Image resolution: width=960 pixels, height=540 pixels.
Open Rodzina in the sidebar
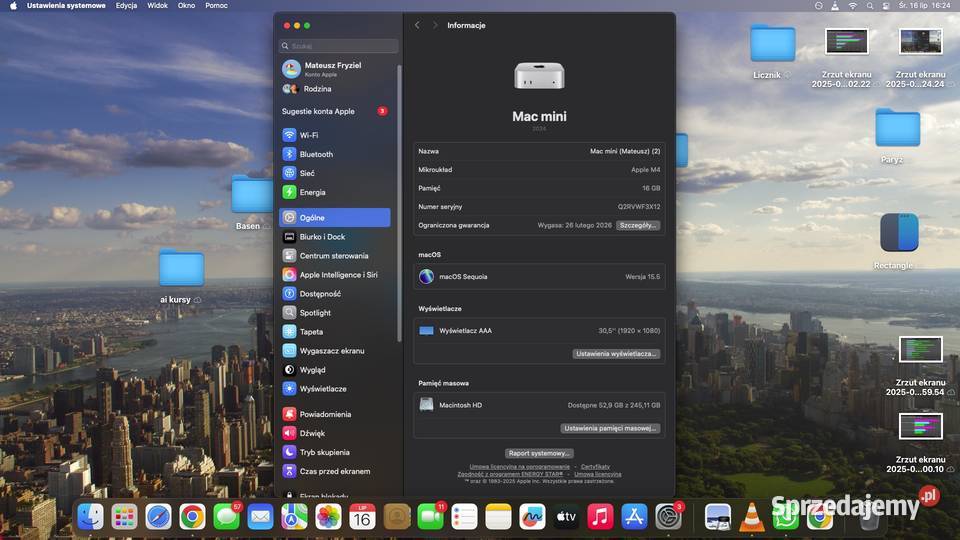point(334,89)
